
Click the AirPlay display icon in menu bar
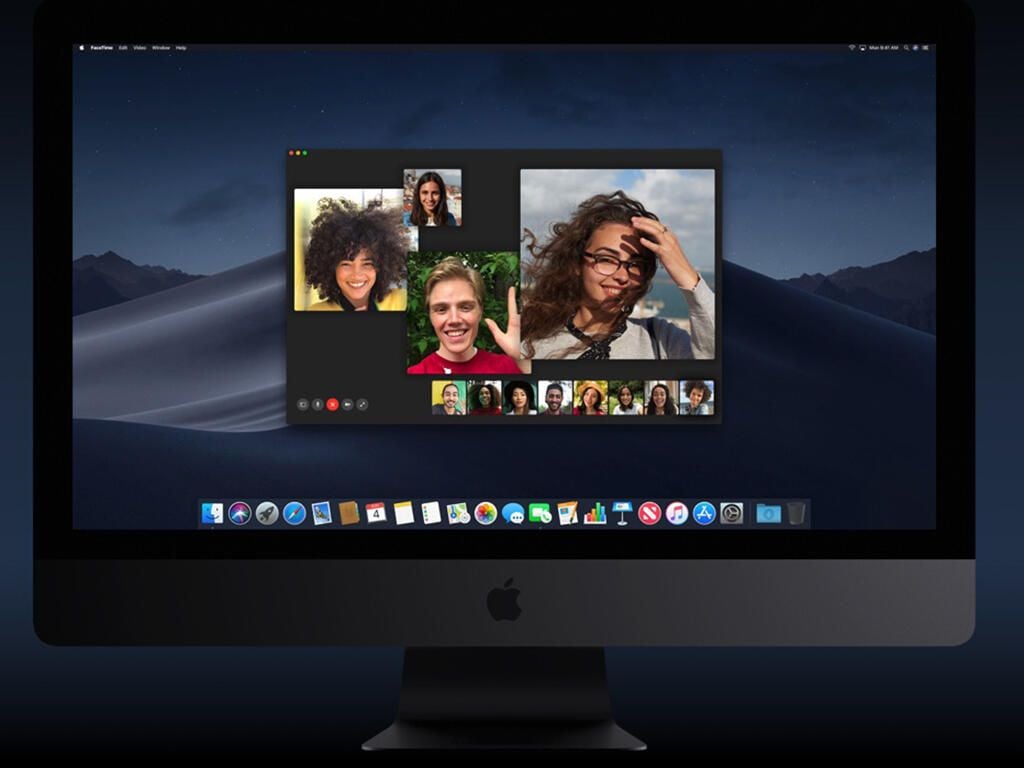click(x=862, y=48)
